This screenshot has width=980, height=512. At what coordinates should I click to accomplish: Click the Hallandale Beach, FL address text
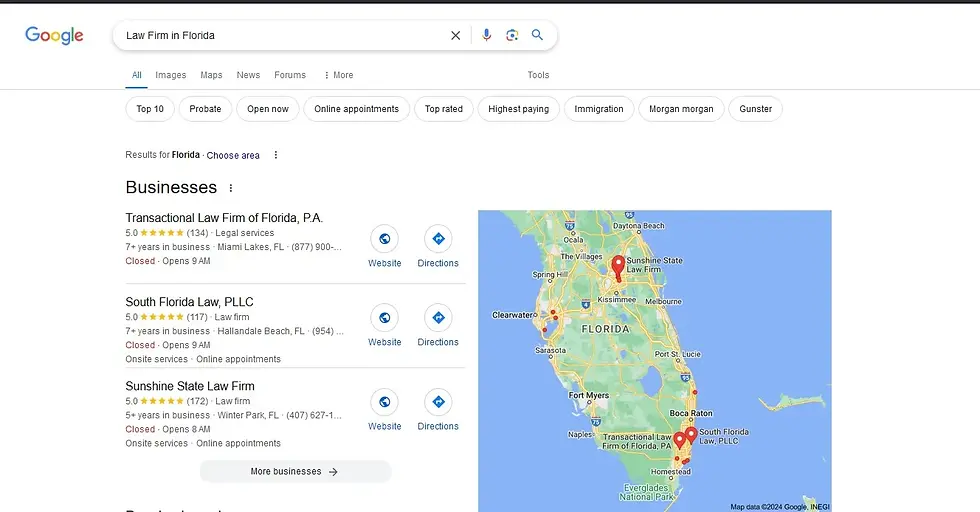[261, 331]
